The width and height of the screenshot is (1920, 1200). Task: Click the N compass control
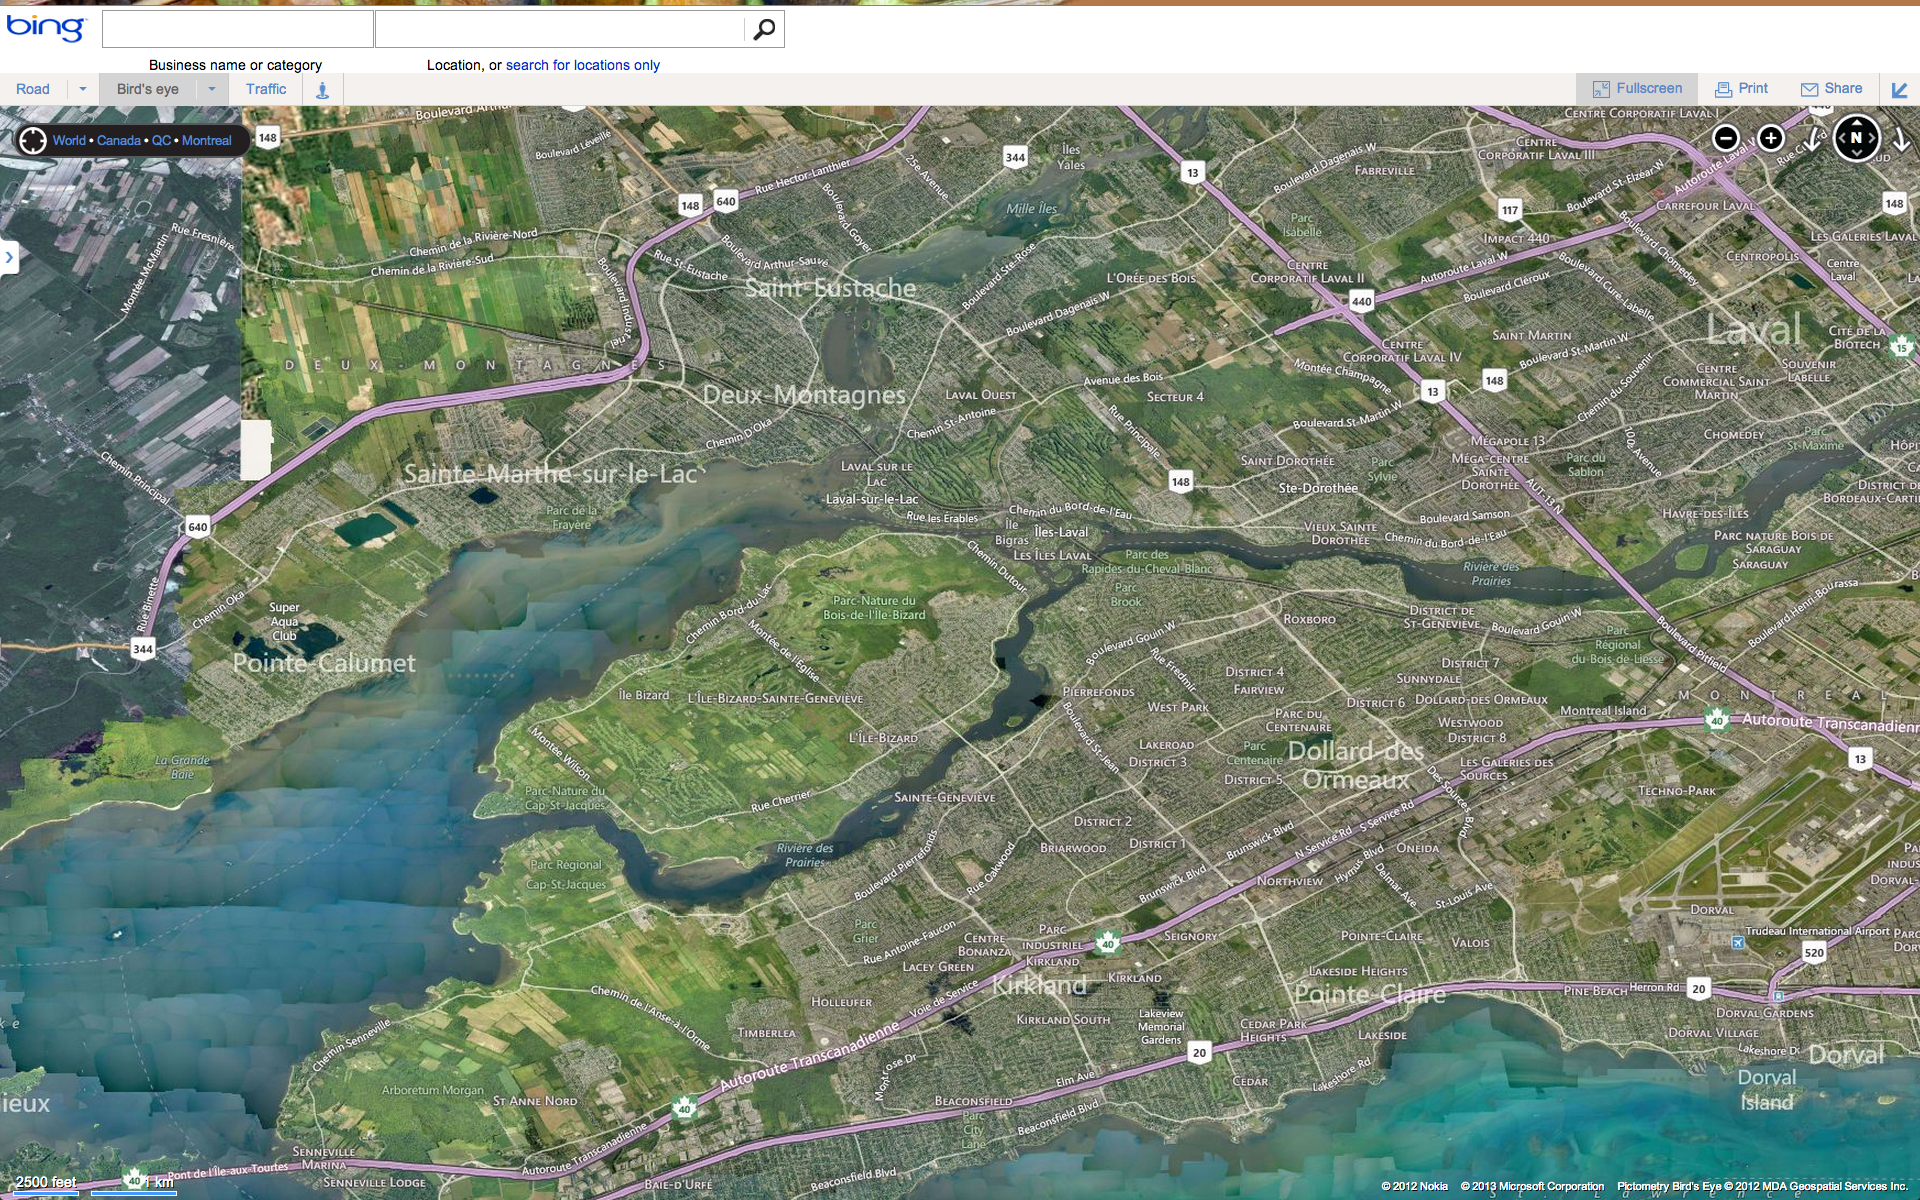(x=1856, y=138)
